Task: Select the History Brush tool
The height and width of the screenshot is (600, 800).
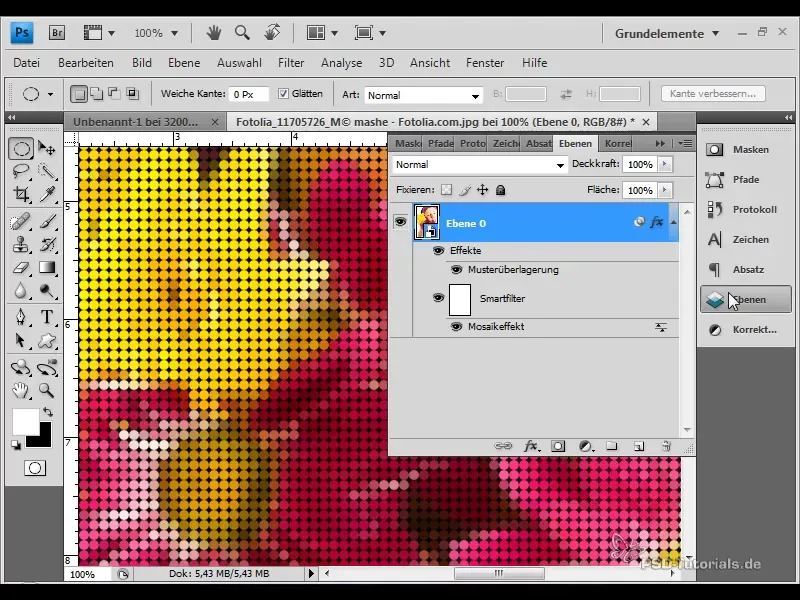Action: pyautogui.click(x=47, y=245)
